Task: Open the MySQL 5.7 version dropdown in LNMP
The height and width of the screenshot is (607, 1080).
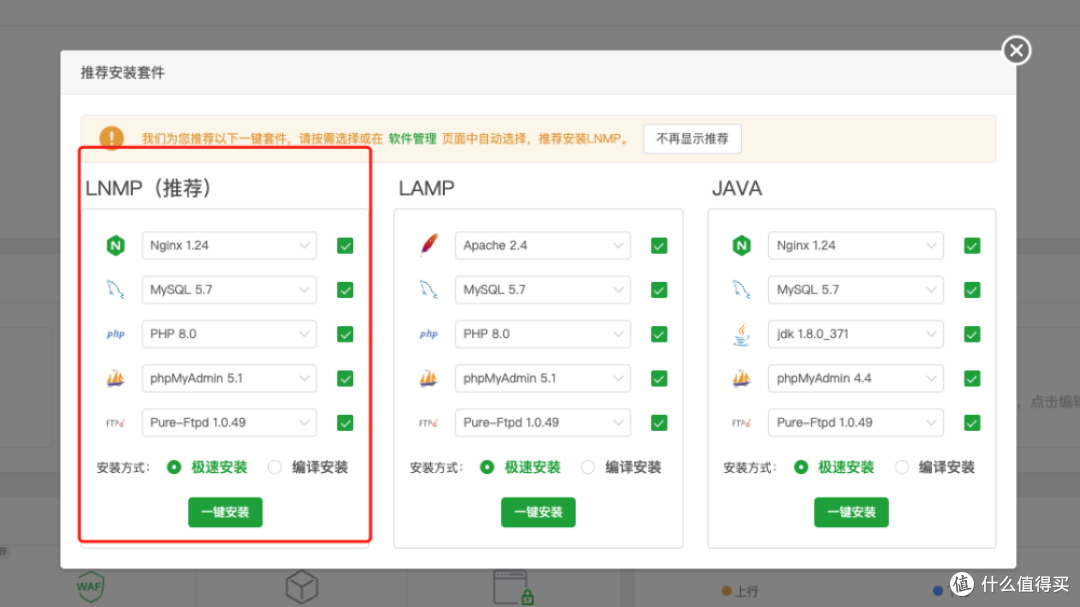Action: pyautogui.click(x=229, y=290)
